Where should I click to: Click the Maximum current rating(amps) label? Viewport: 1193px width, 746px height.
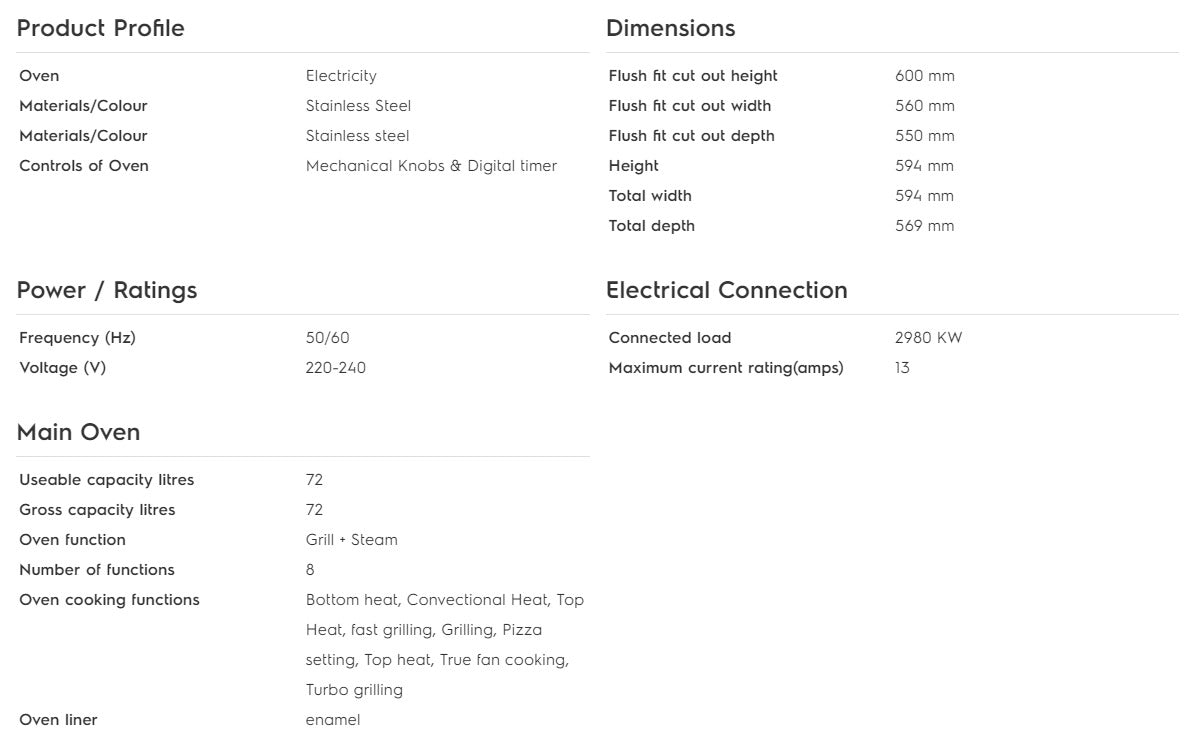(x=726, y=368)
